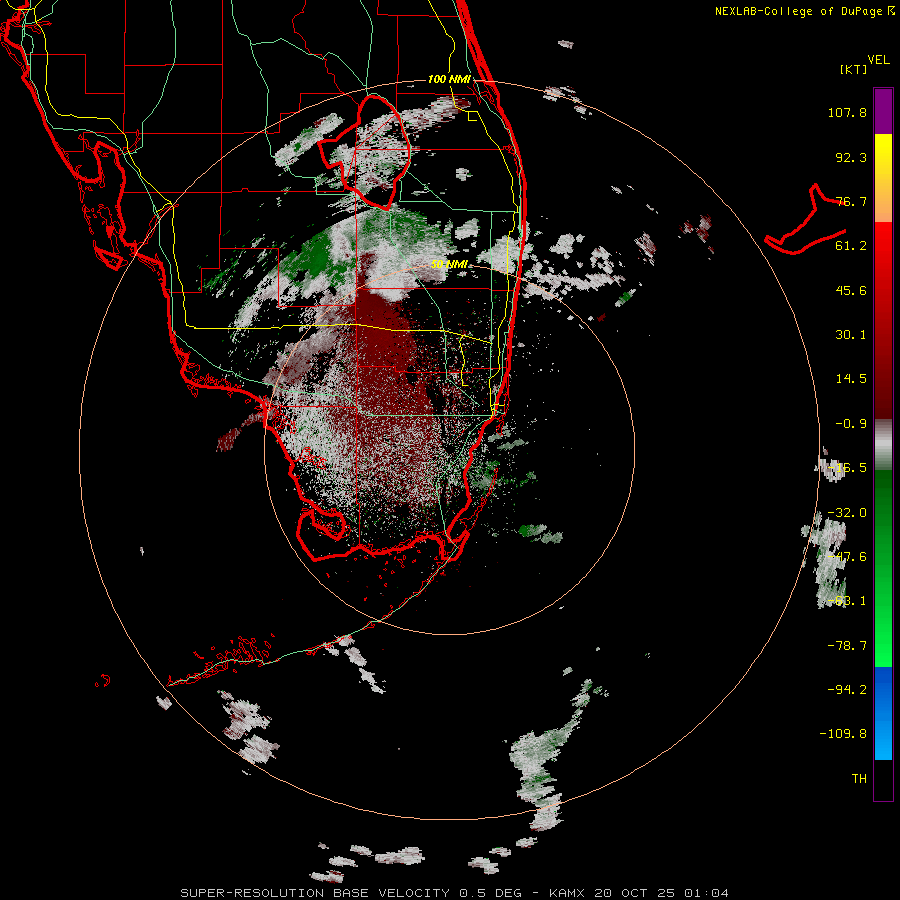Click the 107.8 legend value
This screenshot has width=900, height=900.
pos(847,112)
